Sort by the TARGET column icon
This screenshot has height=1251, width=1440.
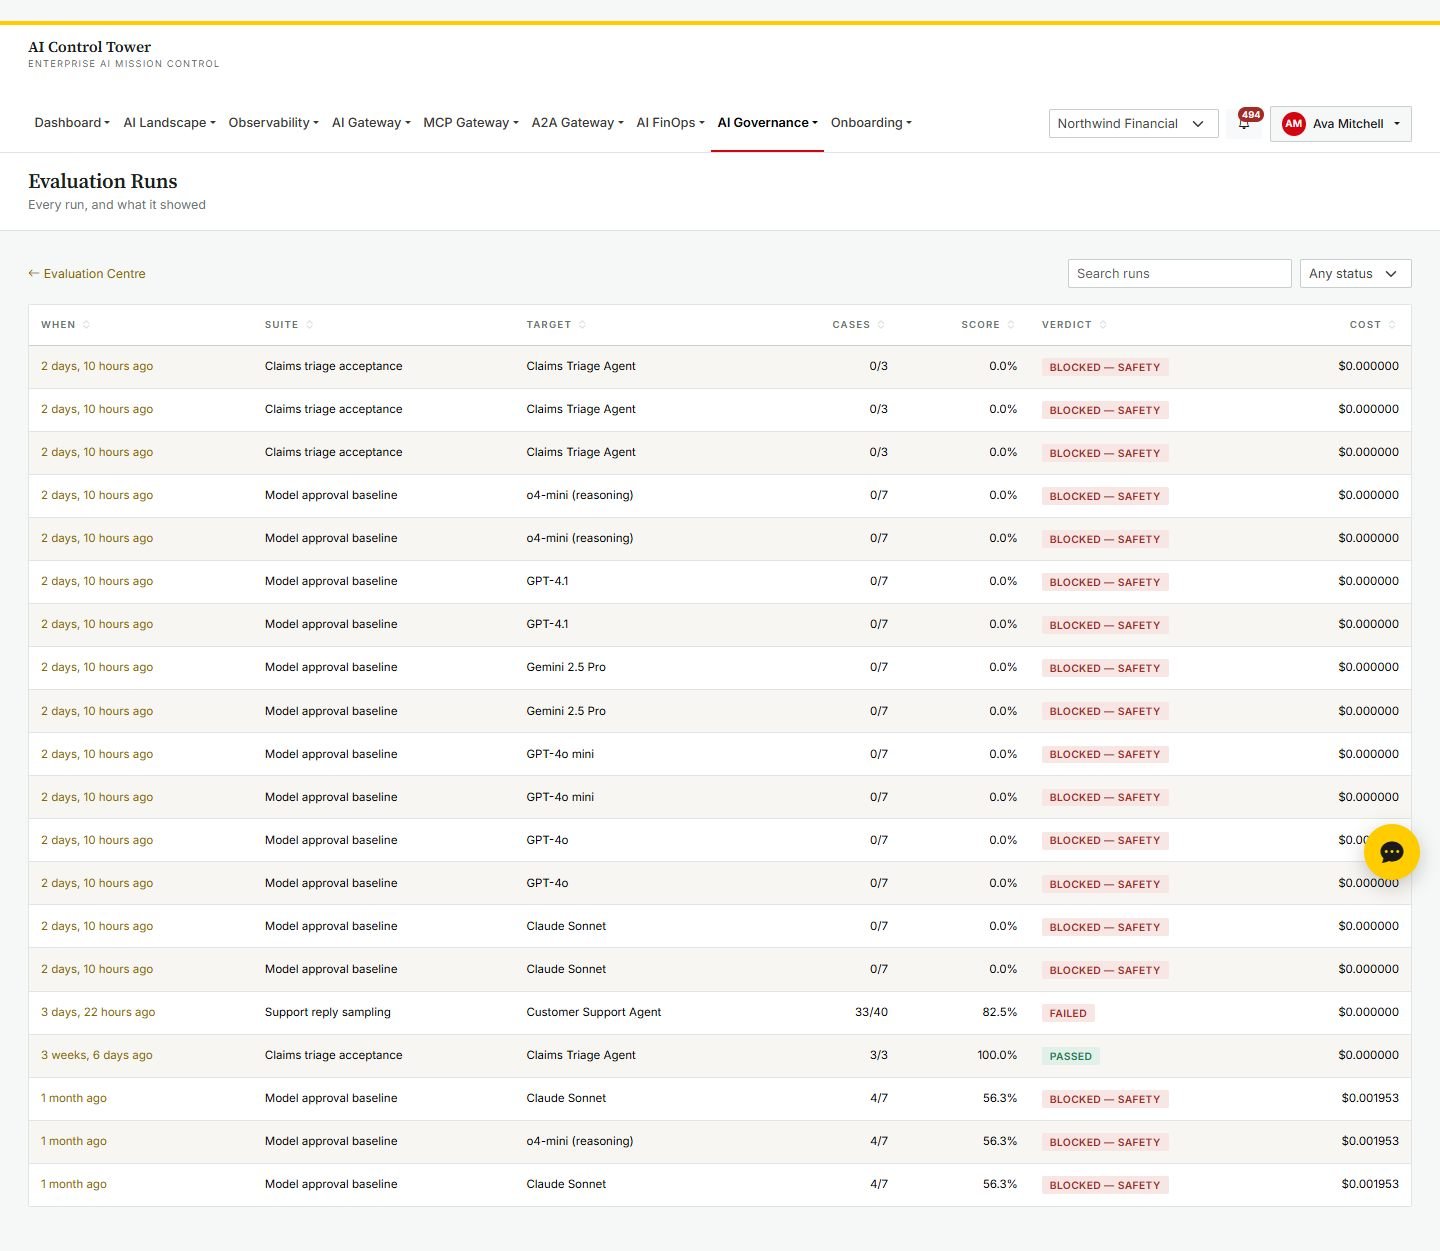coord(583,325)
